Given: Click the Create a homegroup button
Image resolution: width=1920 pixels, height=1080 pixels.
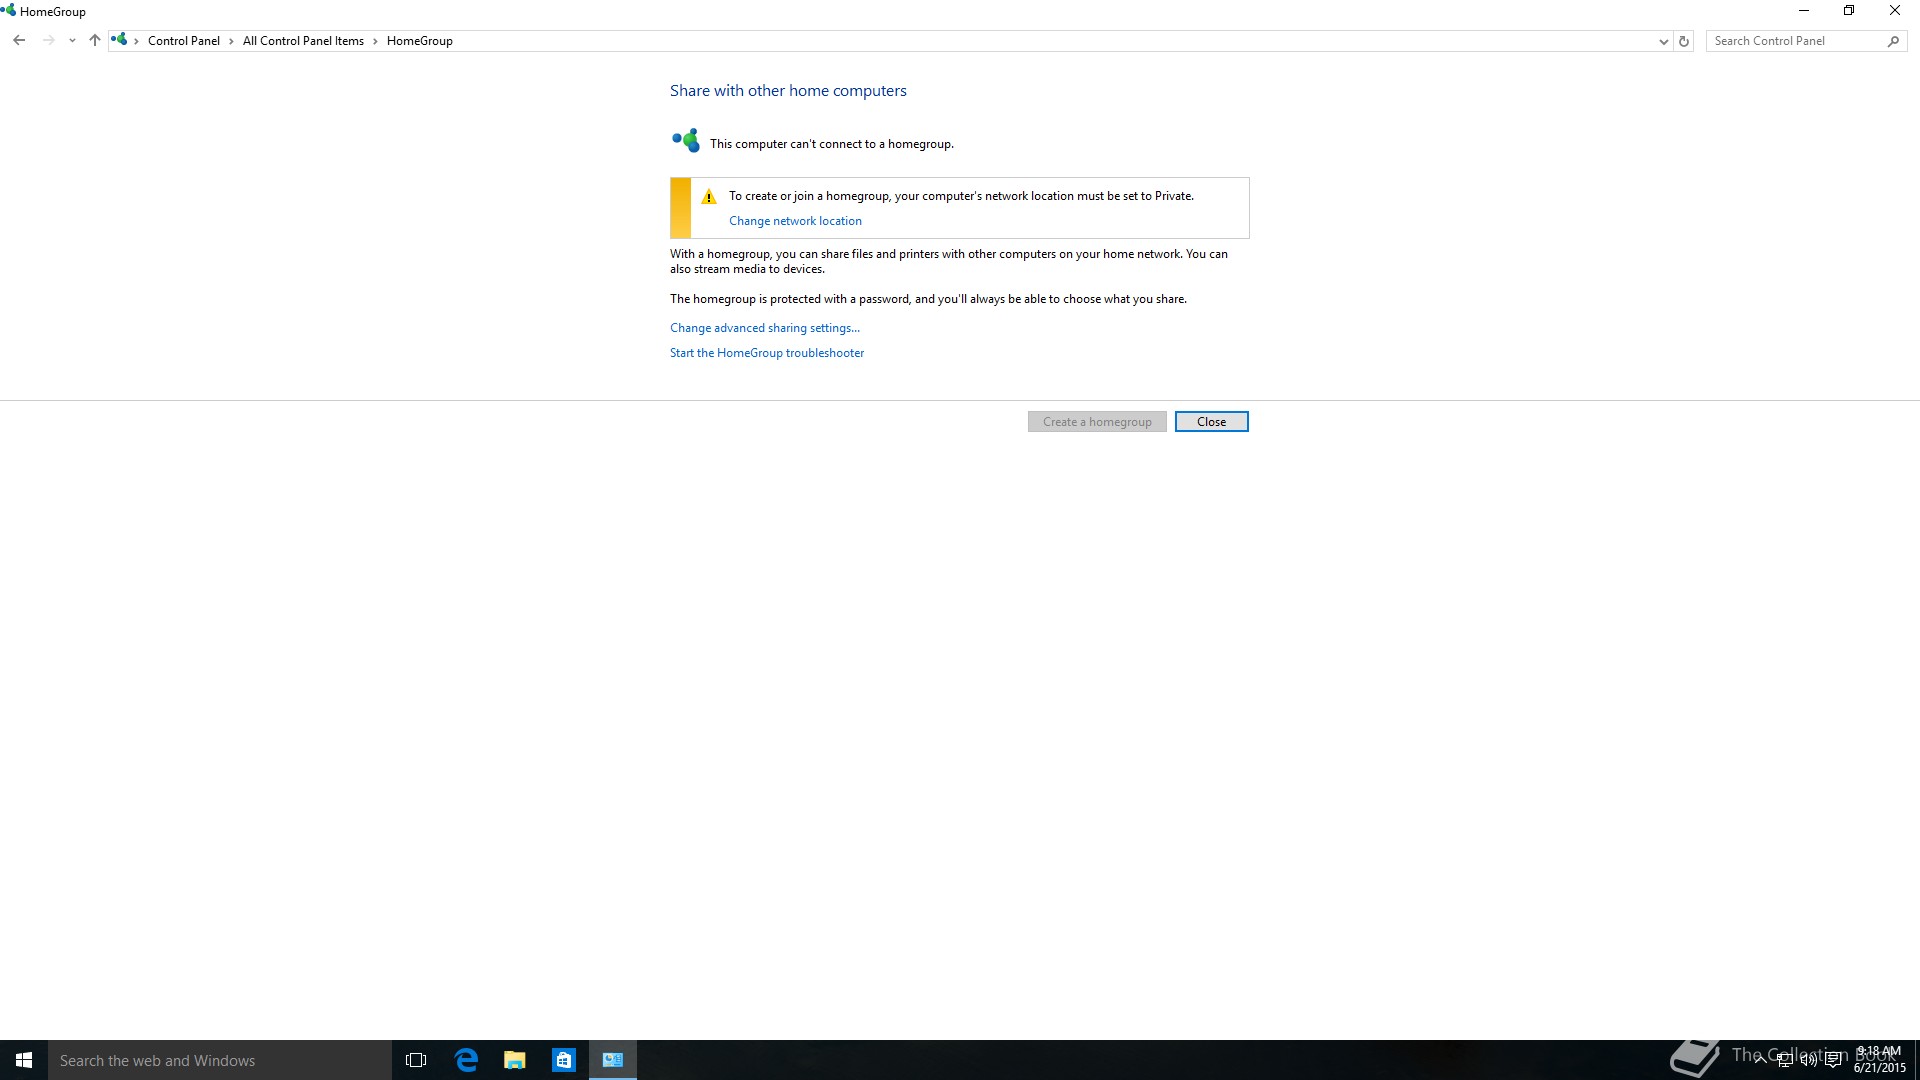Looking at the screenshot, I should point(1097,422).
